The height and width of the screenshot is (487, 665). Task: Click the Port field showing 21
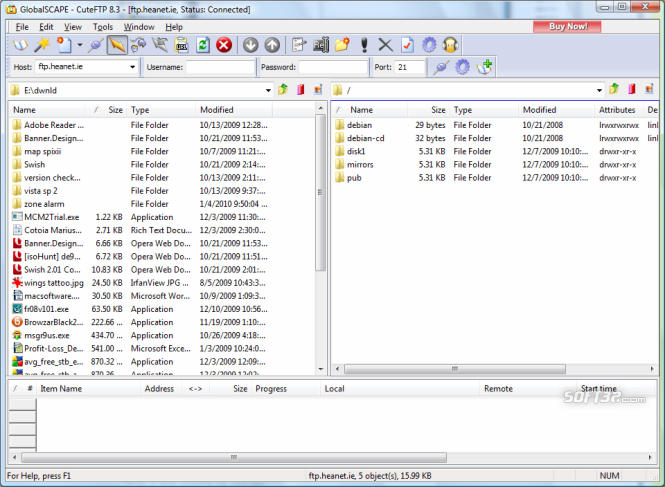(x=410, y=67)
